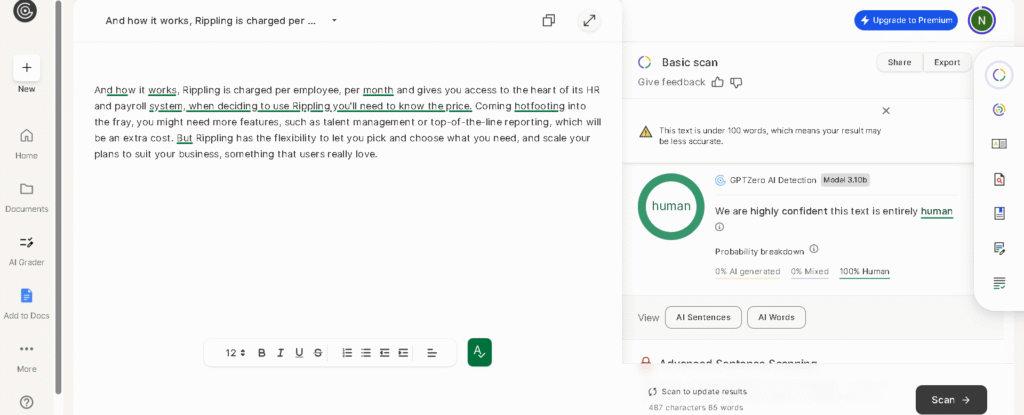The width and height of the screenshot is (1024, 415).
Task: Click the green spell check button
Action: click(x=479, y=352)
